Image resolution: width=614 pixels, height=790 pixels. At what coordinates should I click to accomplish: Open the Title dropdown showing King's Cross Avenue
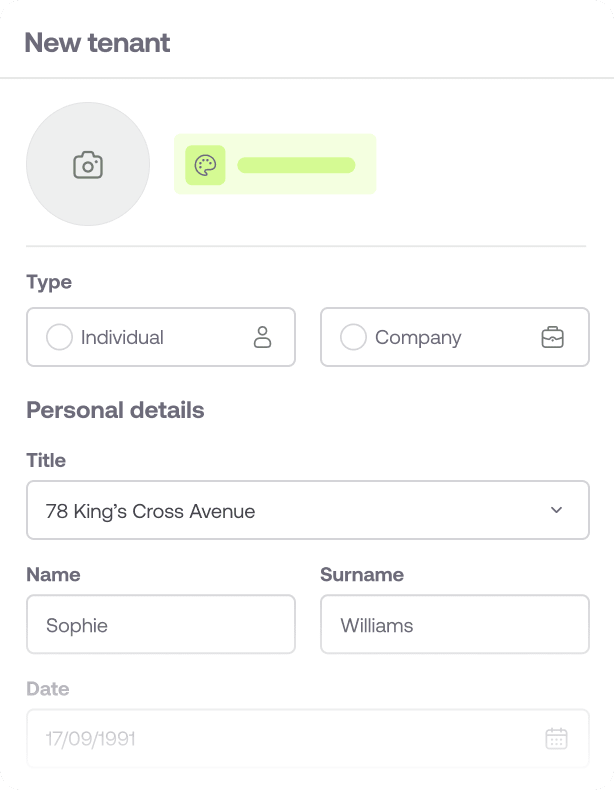coord(290,511)
